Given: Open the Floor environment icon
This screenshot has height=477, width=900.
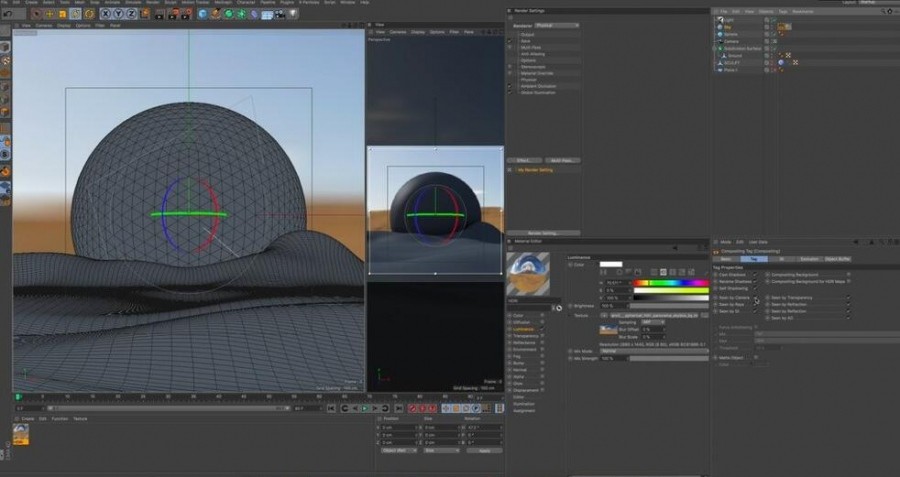Looking at the screenshot, I should coord(267,14).
